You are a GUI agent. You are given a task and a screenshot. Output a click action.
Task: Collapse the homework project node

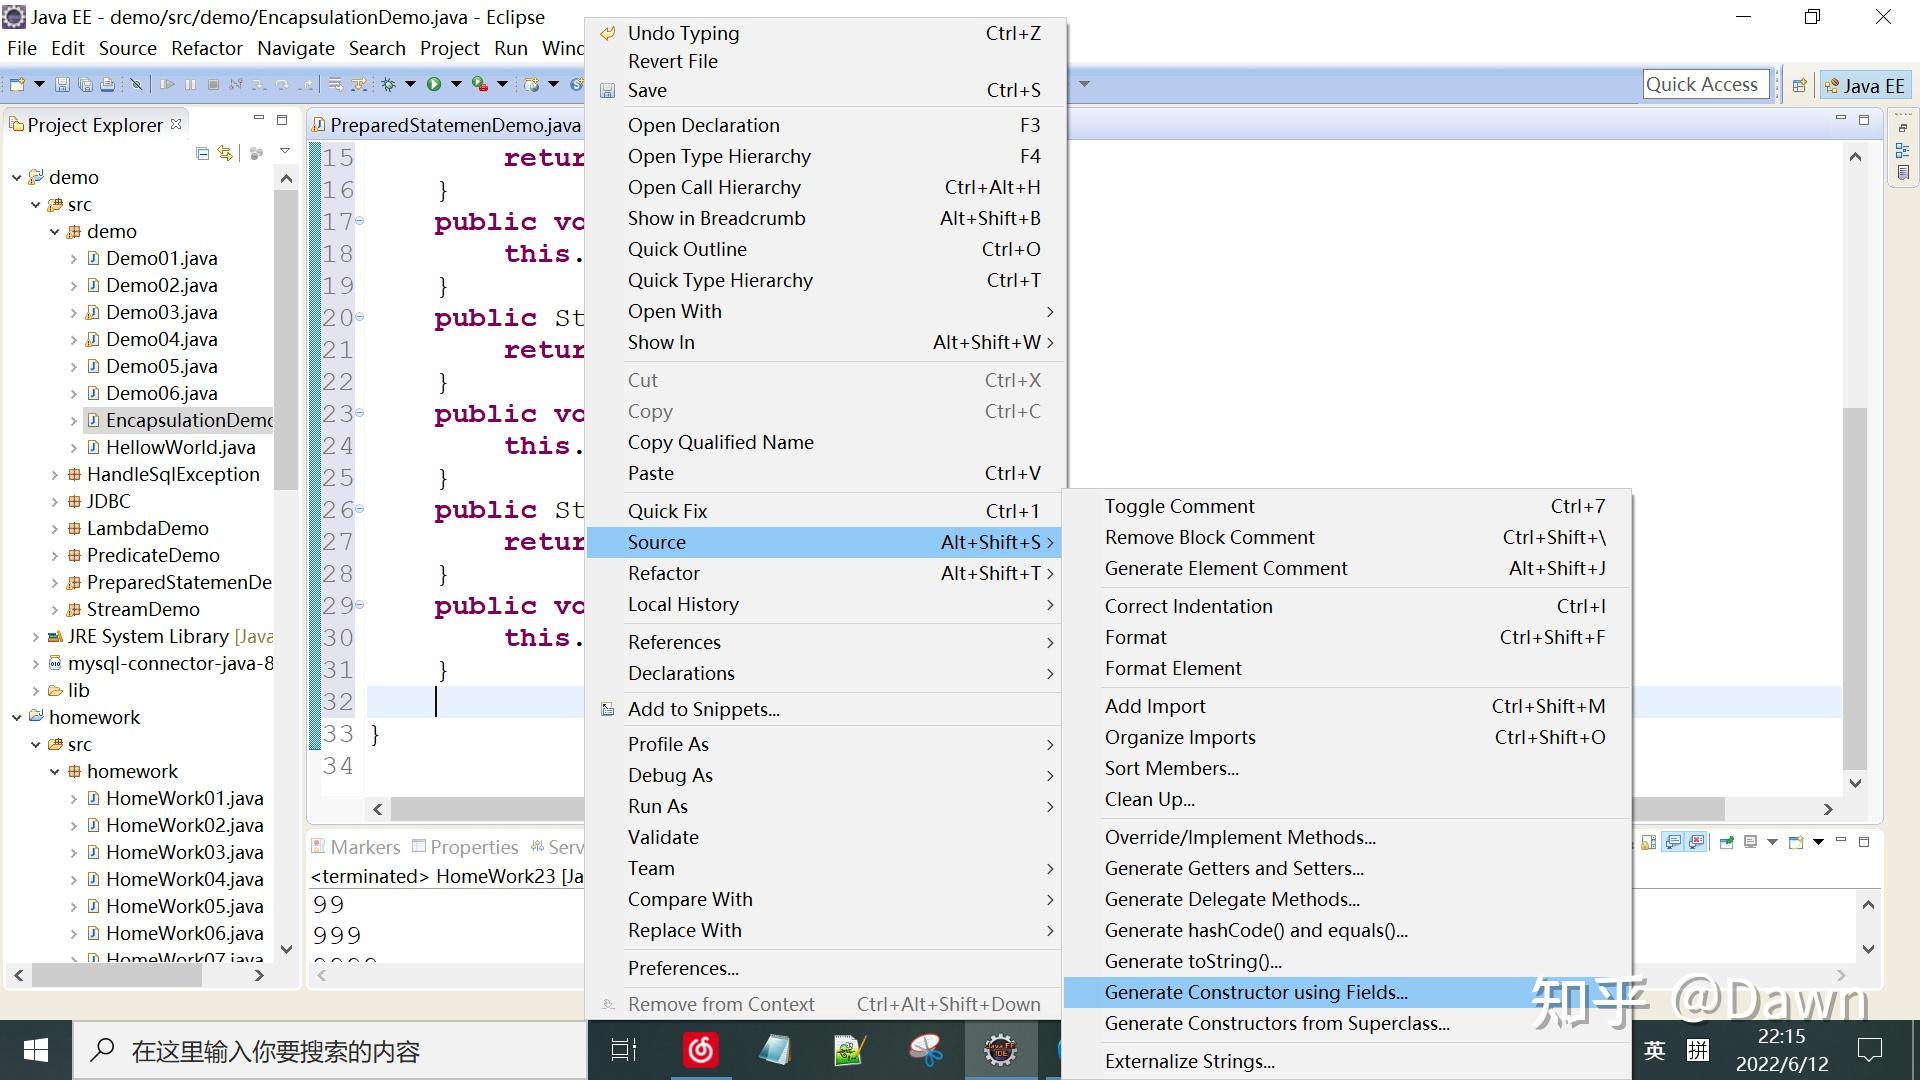[x=16, y=717]
